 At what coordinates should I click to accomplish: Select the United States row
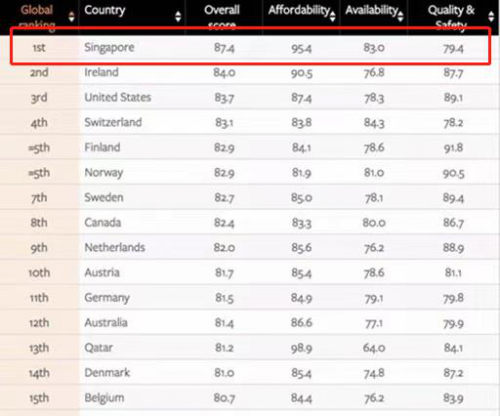[250, 97]
